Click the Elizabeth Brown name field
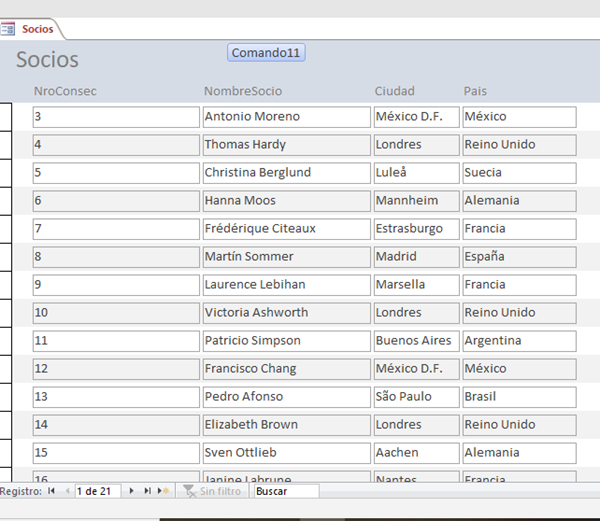This screenshot has height=521, width=600. [287, 425]
